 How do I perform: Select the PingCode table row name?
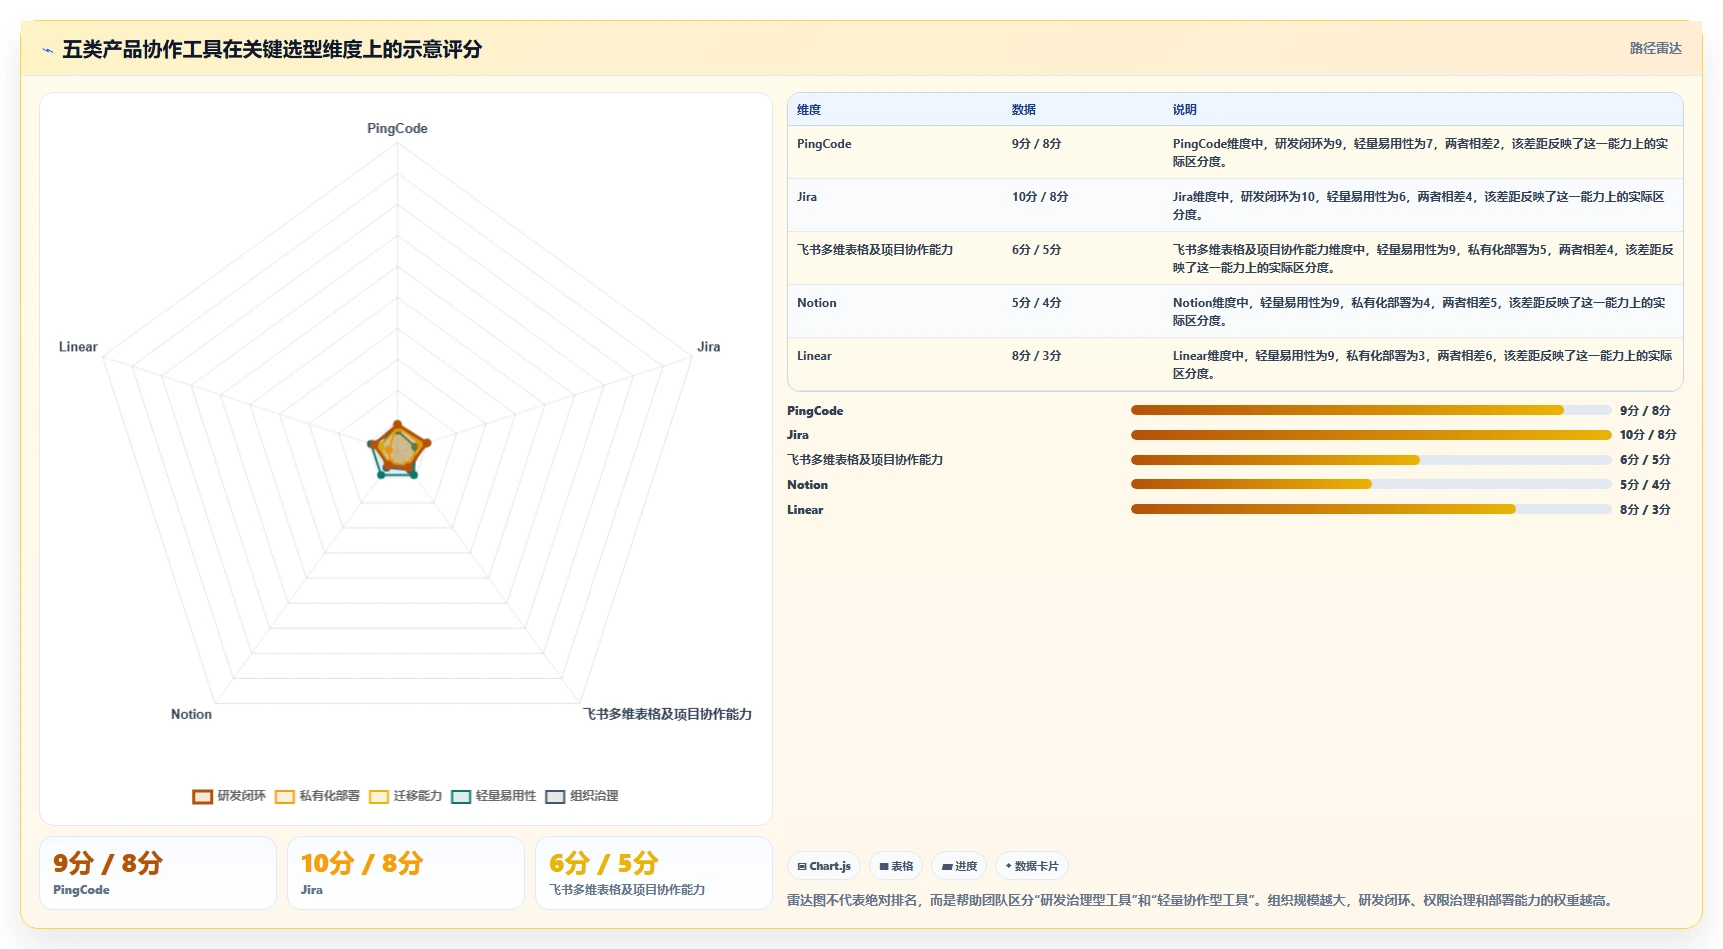tap(824, 144)
